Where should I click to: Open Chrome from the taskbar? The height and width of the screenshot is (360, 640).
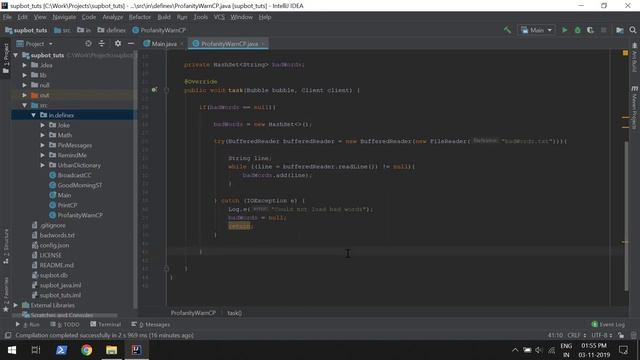[86, 350]
